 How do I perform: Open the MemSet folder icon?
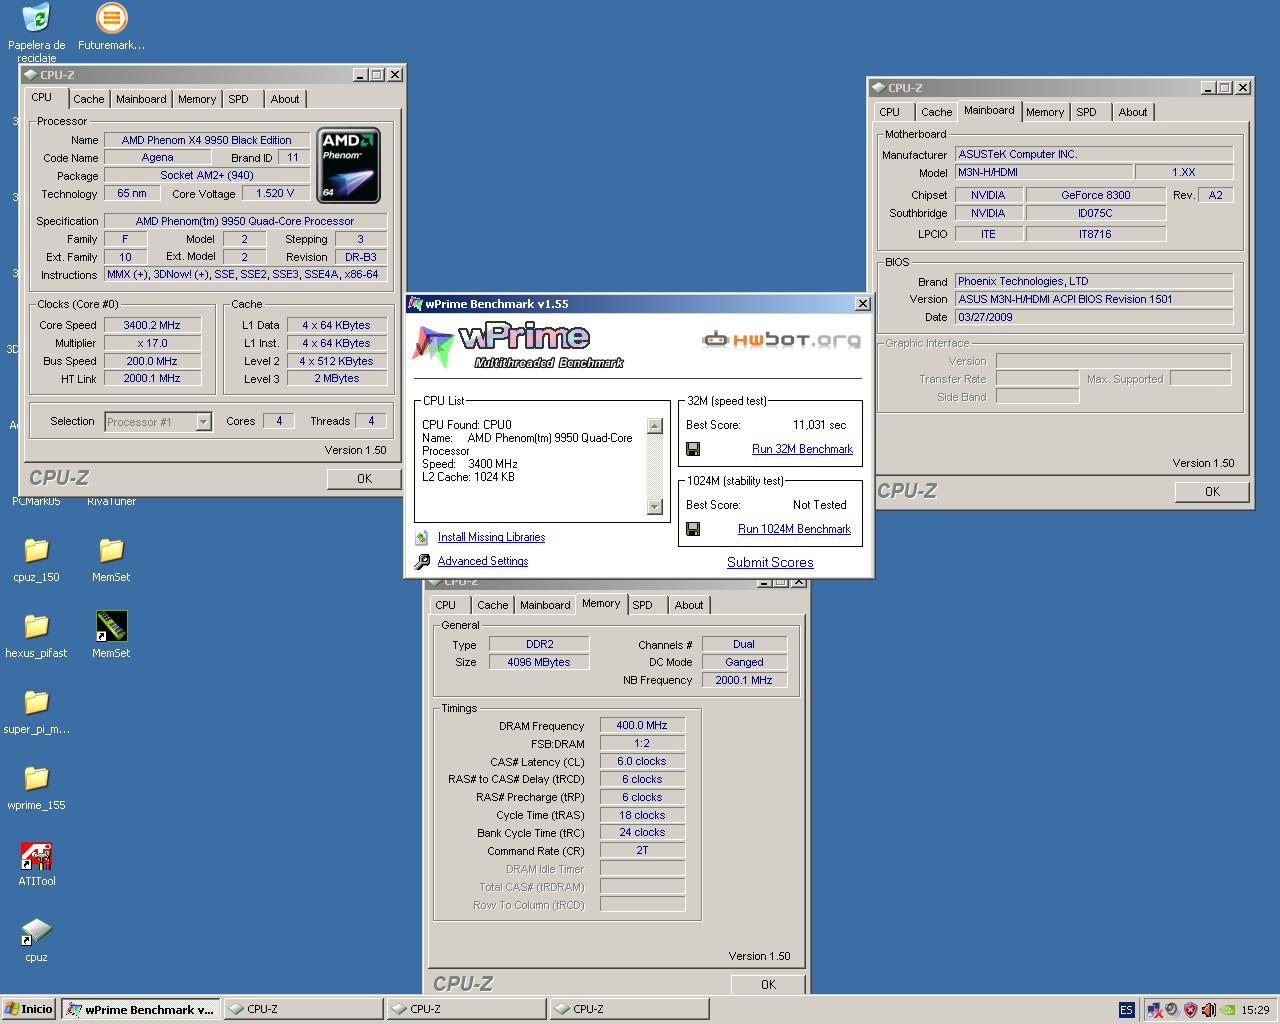pos(111,550)
